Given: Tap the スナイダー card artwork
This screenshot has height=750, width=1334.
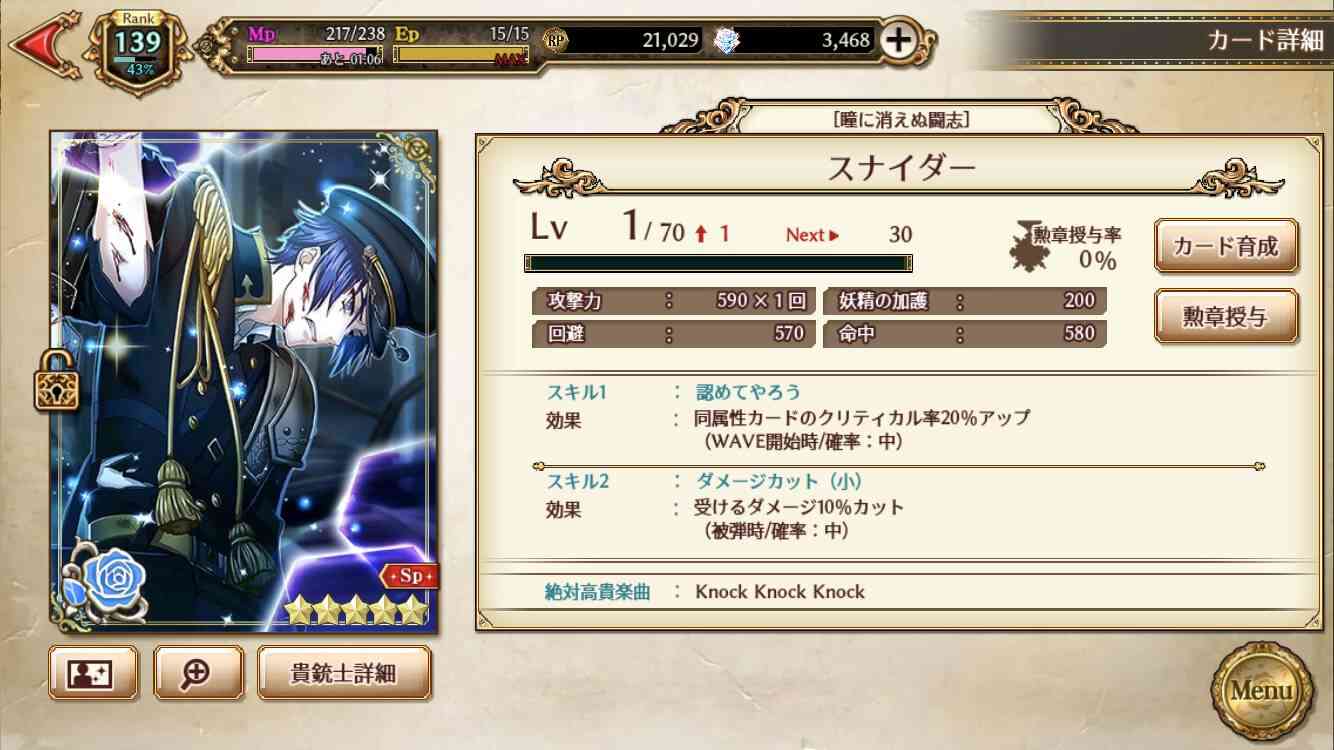Looking at the screenshot, I should pyautogui.click(x=244, y=380).
